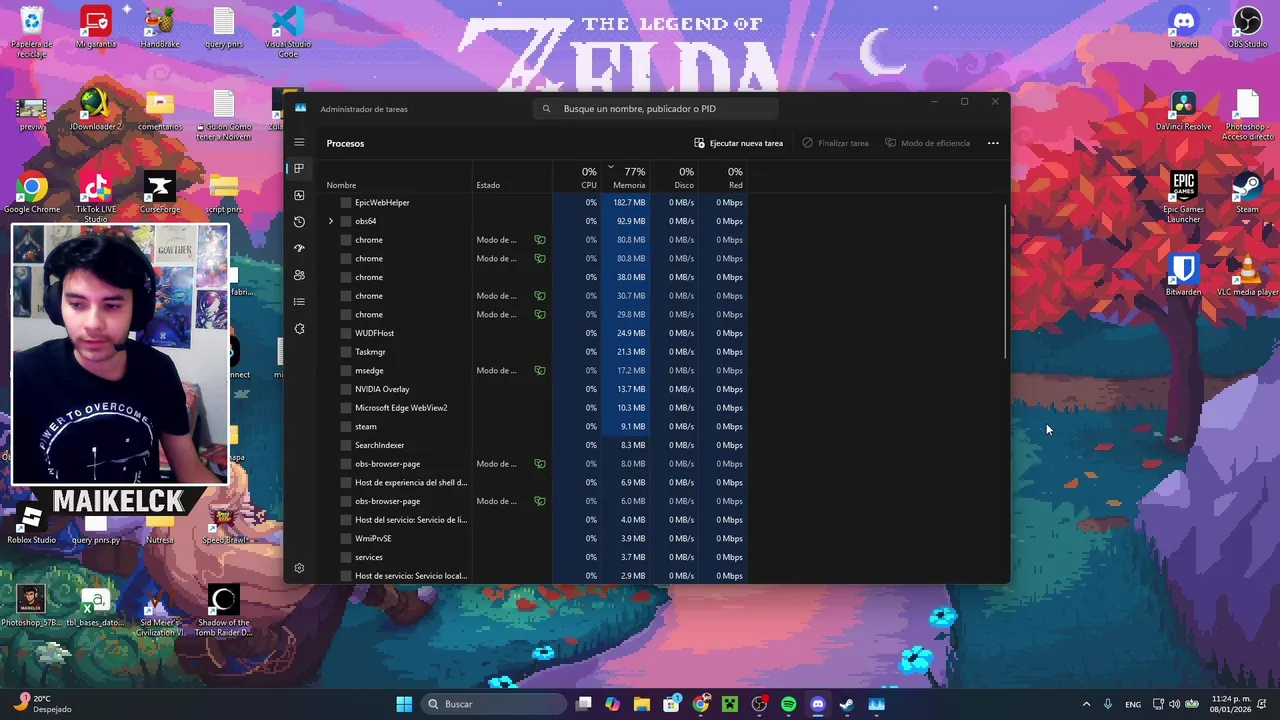Show hidden system tray icons chevron
This screenshot has width=1280, height=720.
pos(1086,704)
